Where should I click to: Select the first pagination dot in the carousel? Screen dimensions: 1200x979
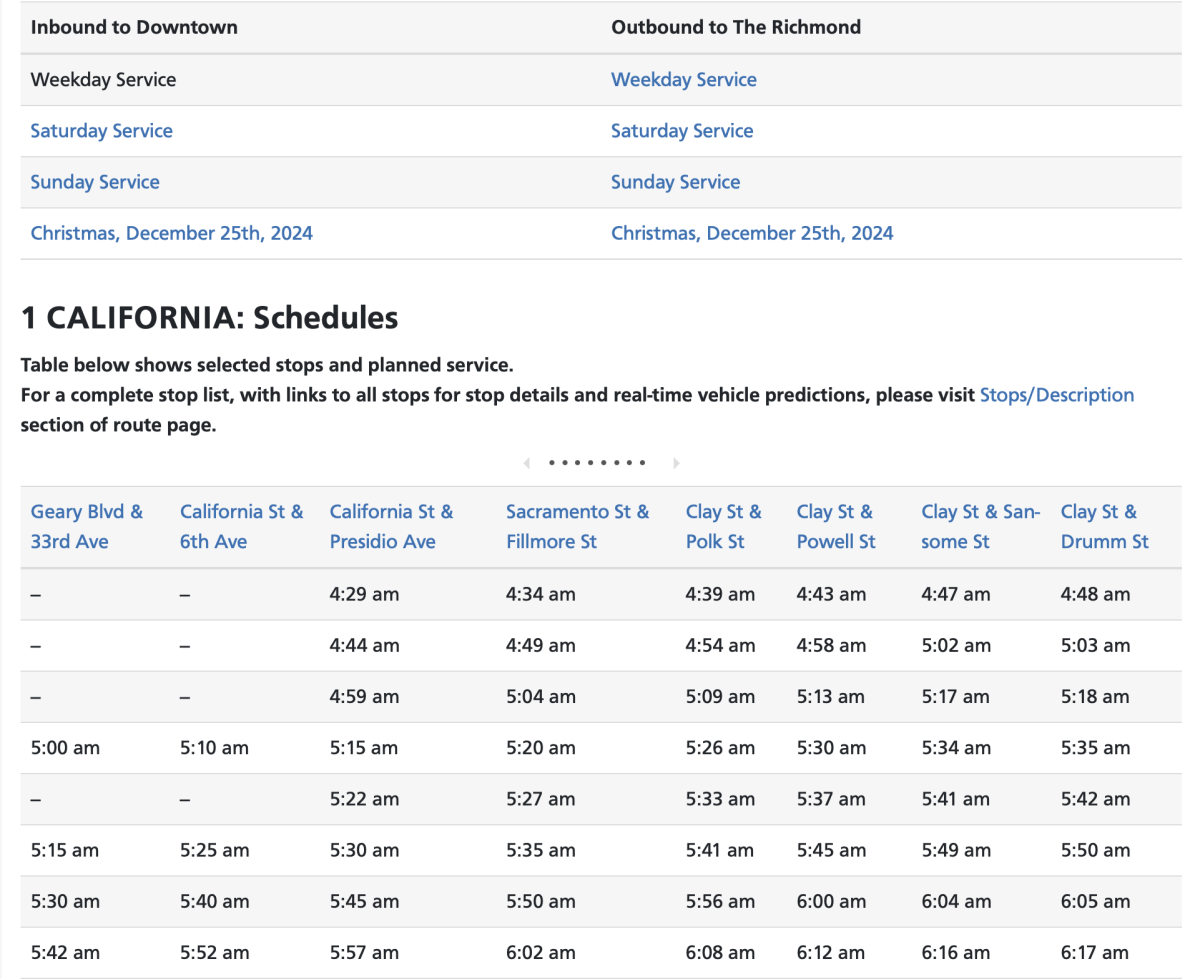point(551,462)
